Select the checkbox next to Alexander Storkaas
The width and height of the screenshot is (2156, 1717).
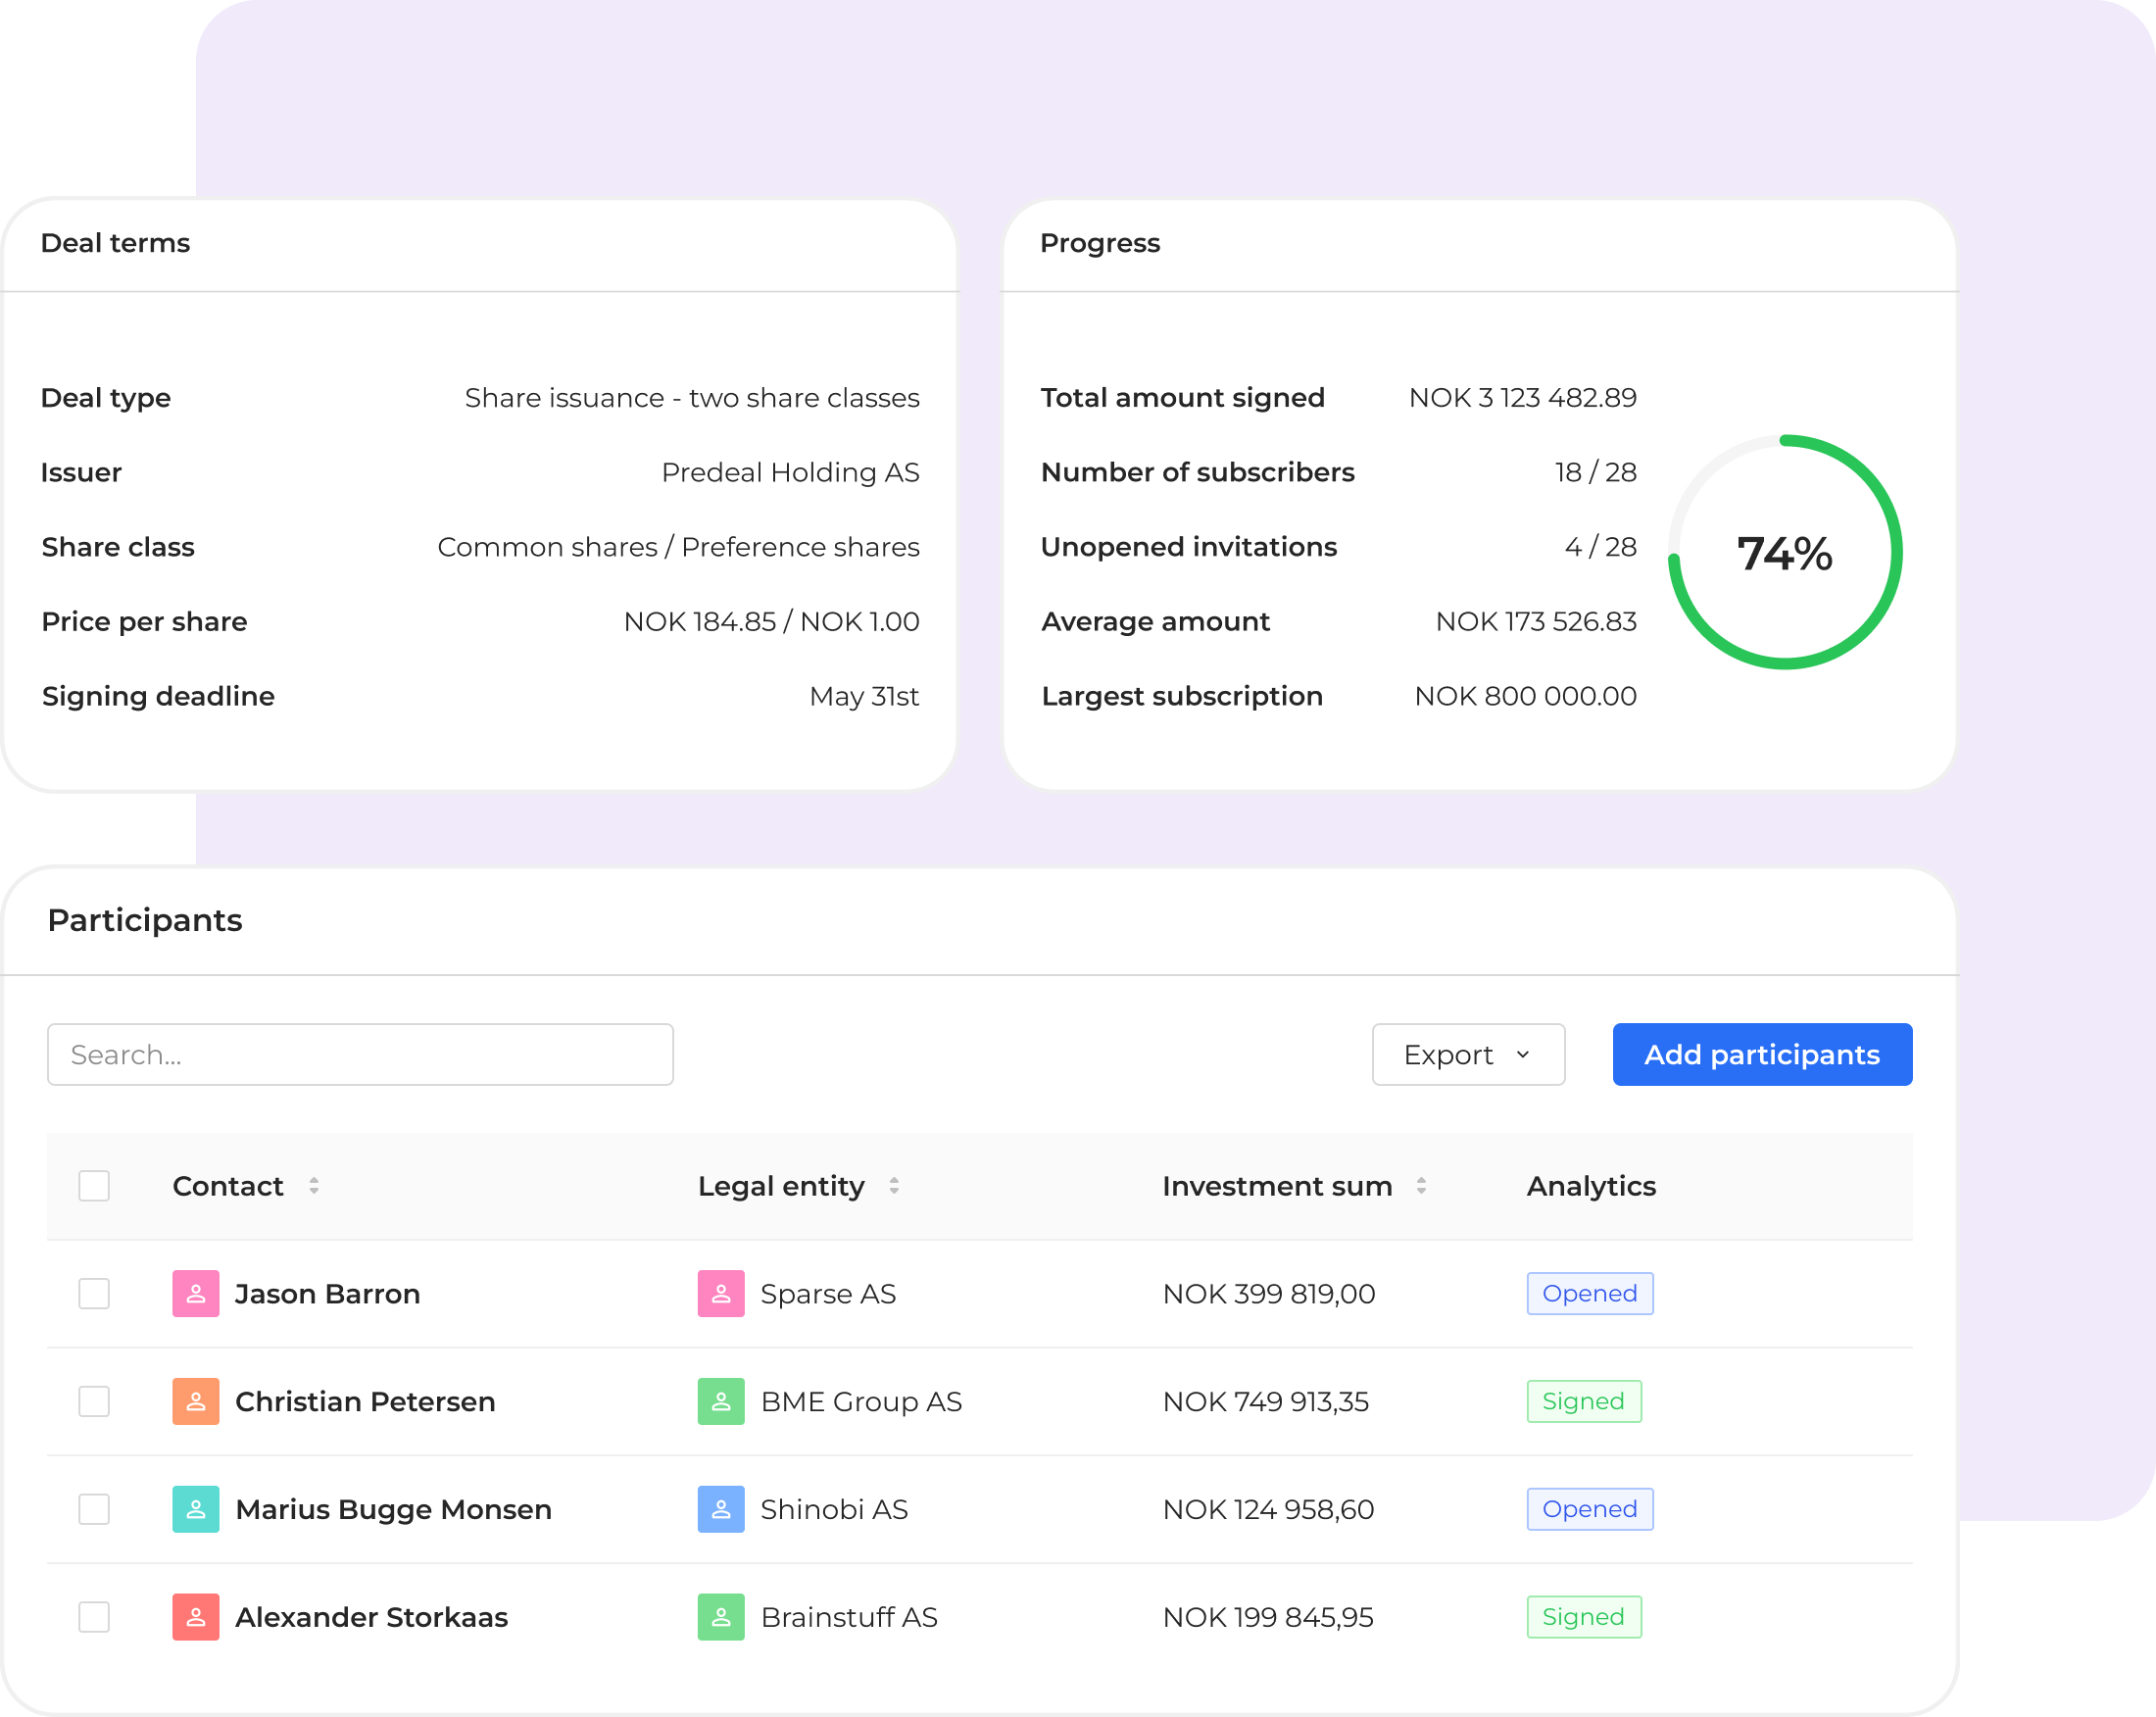(94, 1617)
